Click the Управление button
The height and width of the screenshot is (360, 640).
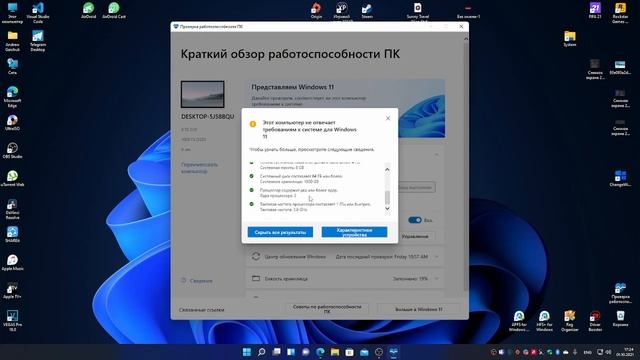tap(415, 236)
